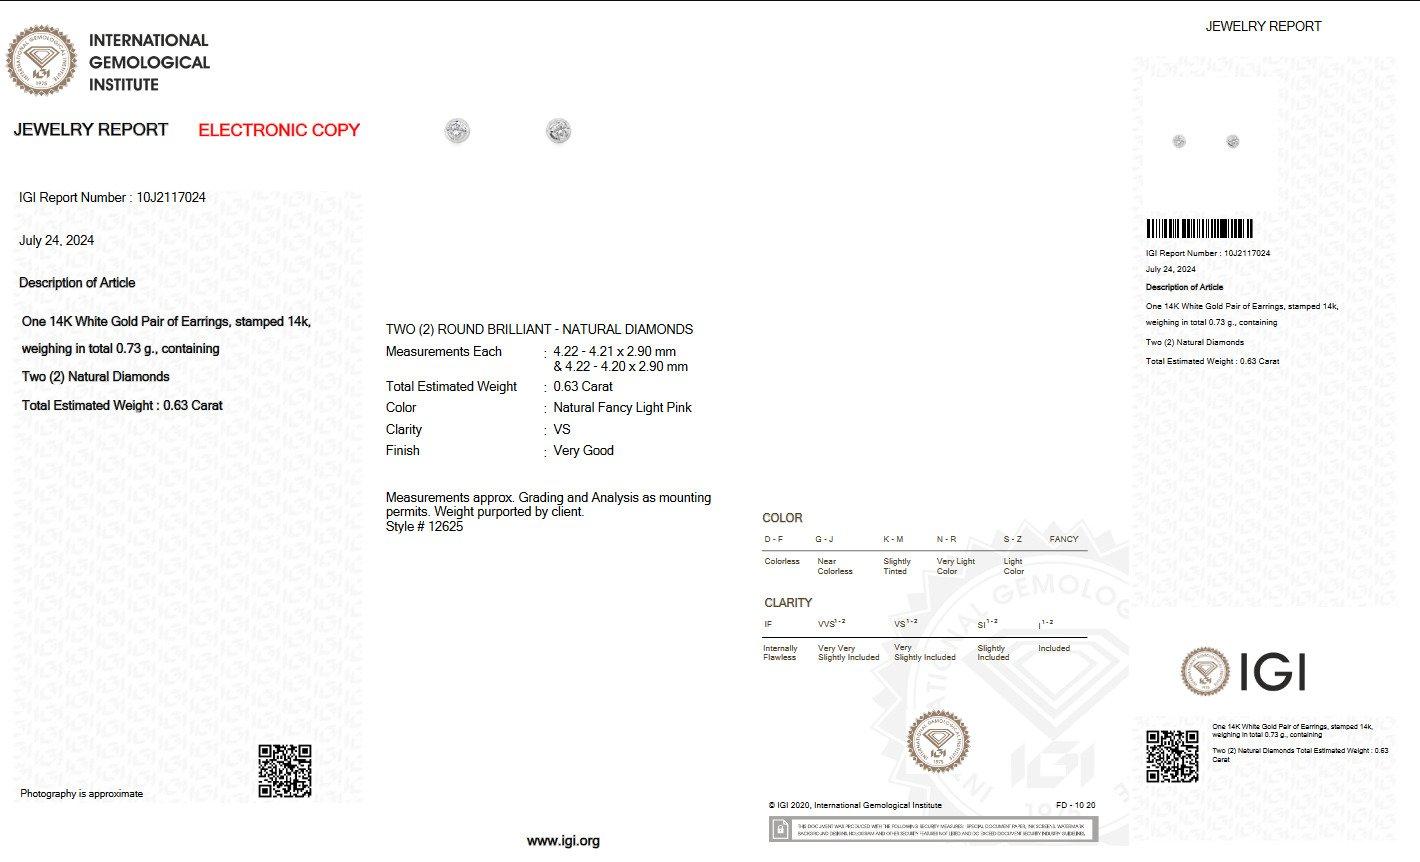Click the right small diamond photo in right panel
The width and height of the screenshot is (1420, 862).
tap(1233, 142)
